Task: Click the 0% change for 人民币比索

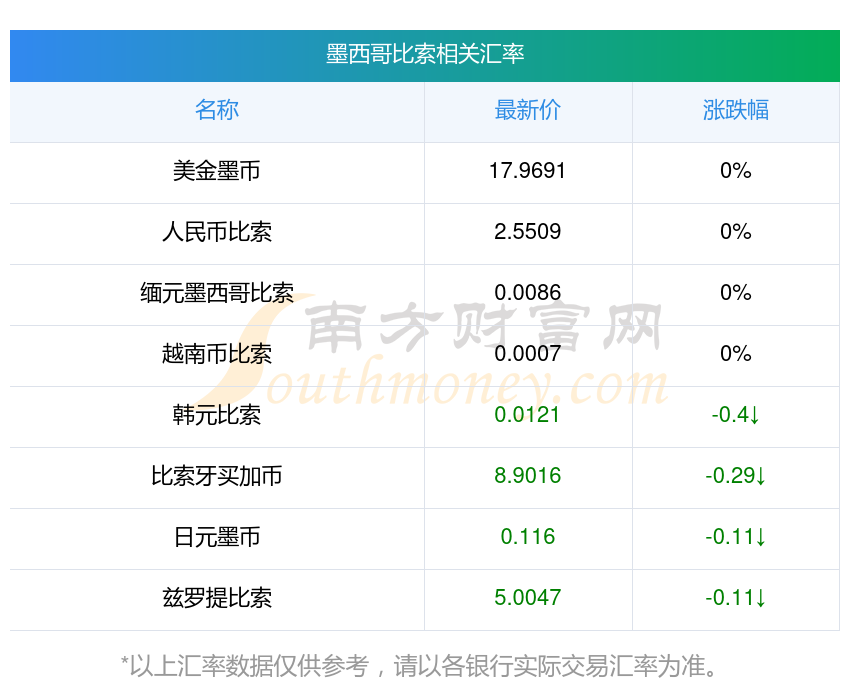Action: click(x=736, y=232)
